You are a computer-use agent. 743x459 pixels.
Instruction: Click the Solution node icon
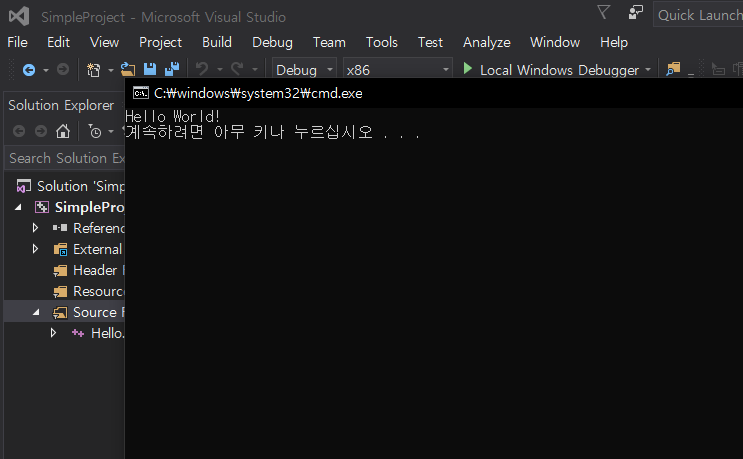click(23, 186)
